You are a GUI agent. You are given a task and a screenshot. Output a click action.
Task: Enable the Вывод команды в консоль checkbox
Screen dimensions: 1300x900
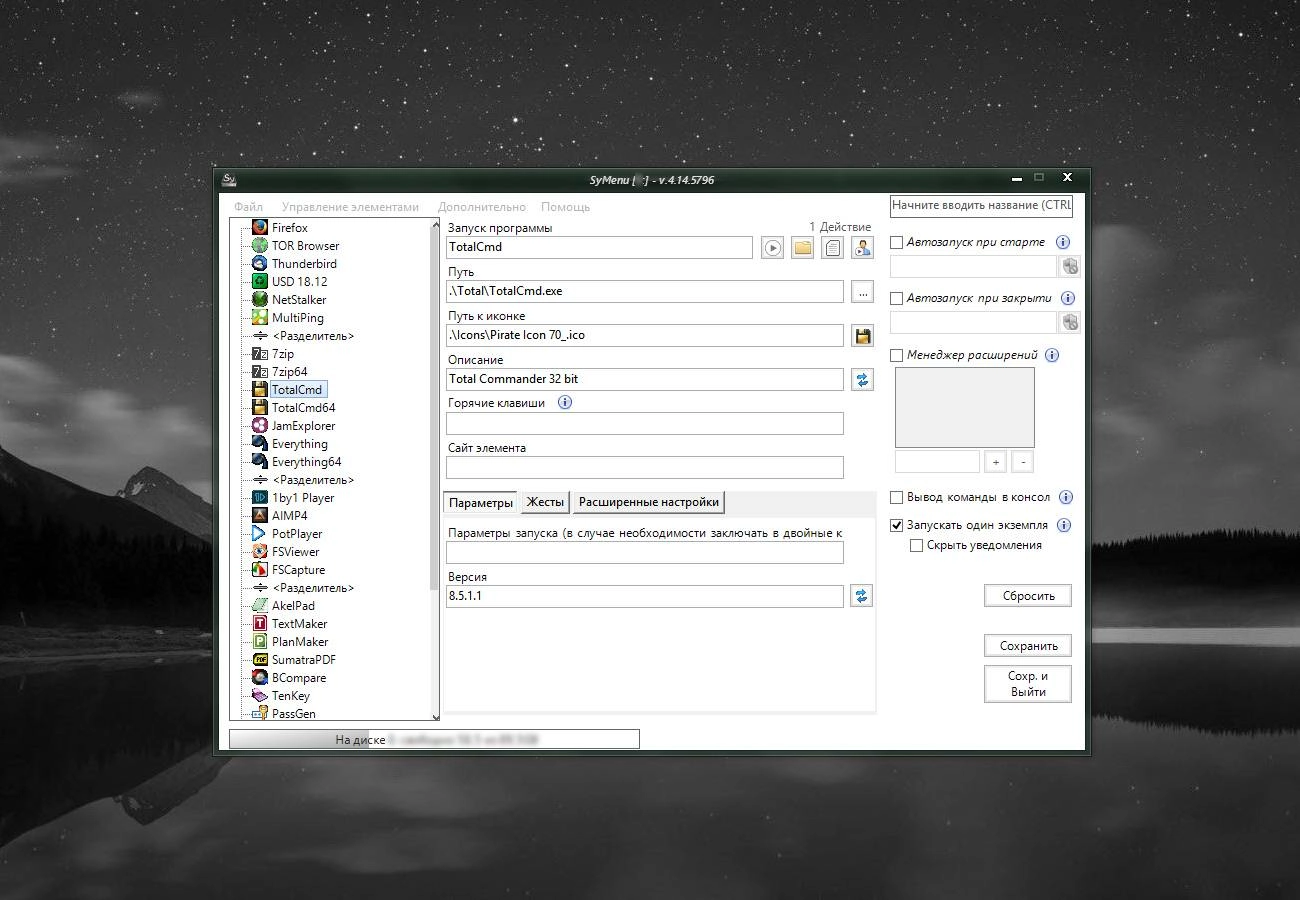(897, 497)
